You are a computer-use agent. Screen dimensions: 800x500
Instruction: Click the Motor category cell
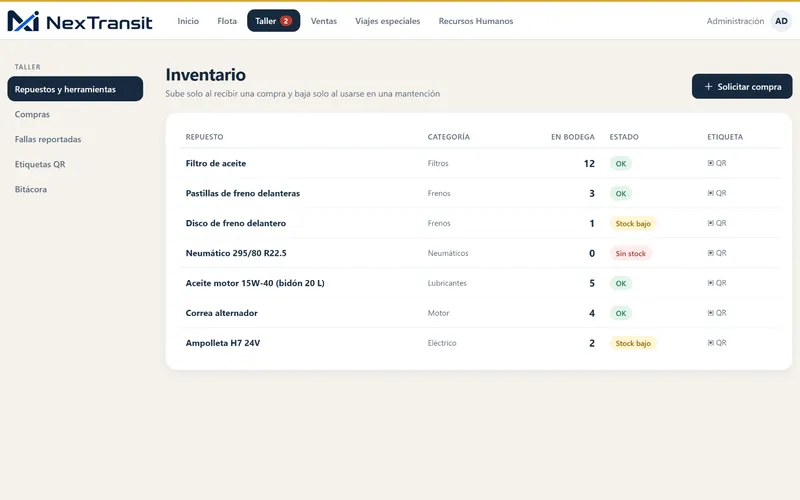[438, 313]
